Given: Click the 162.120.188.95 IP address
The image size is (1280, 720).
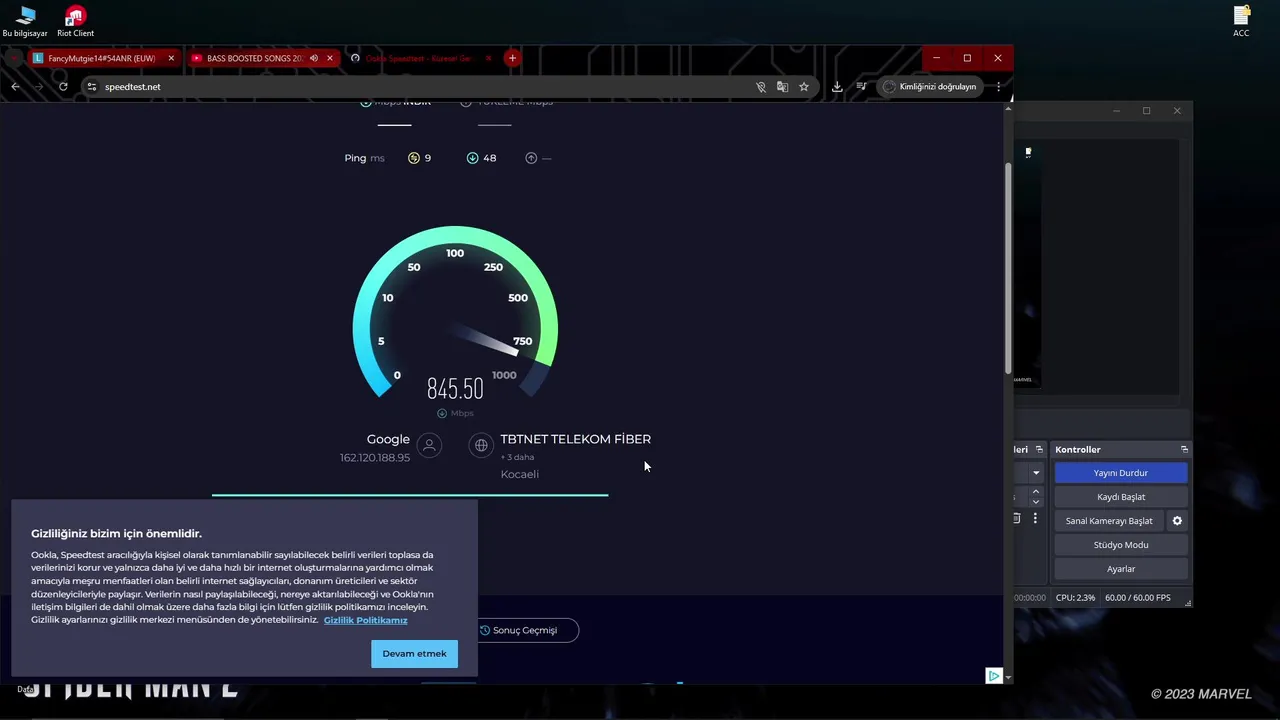Looking at the screenshot, I should (375, 458).
